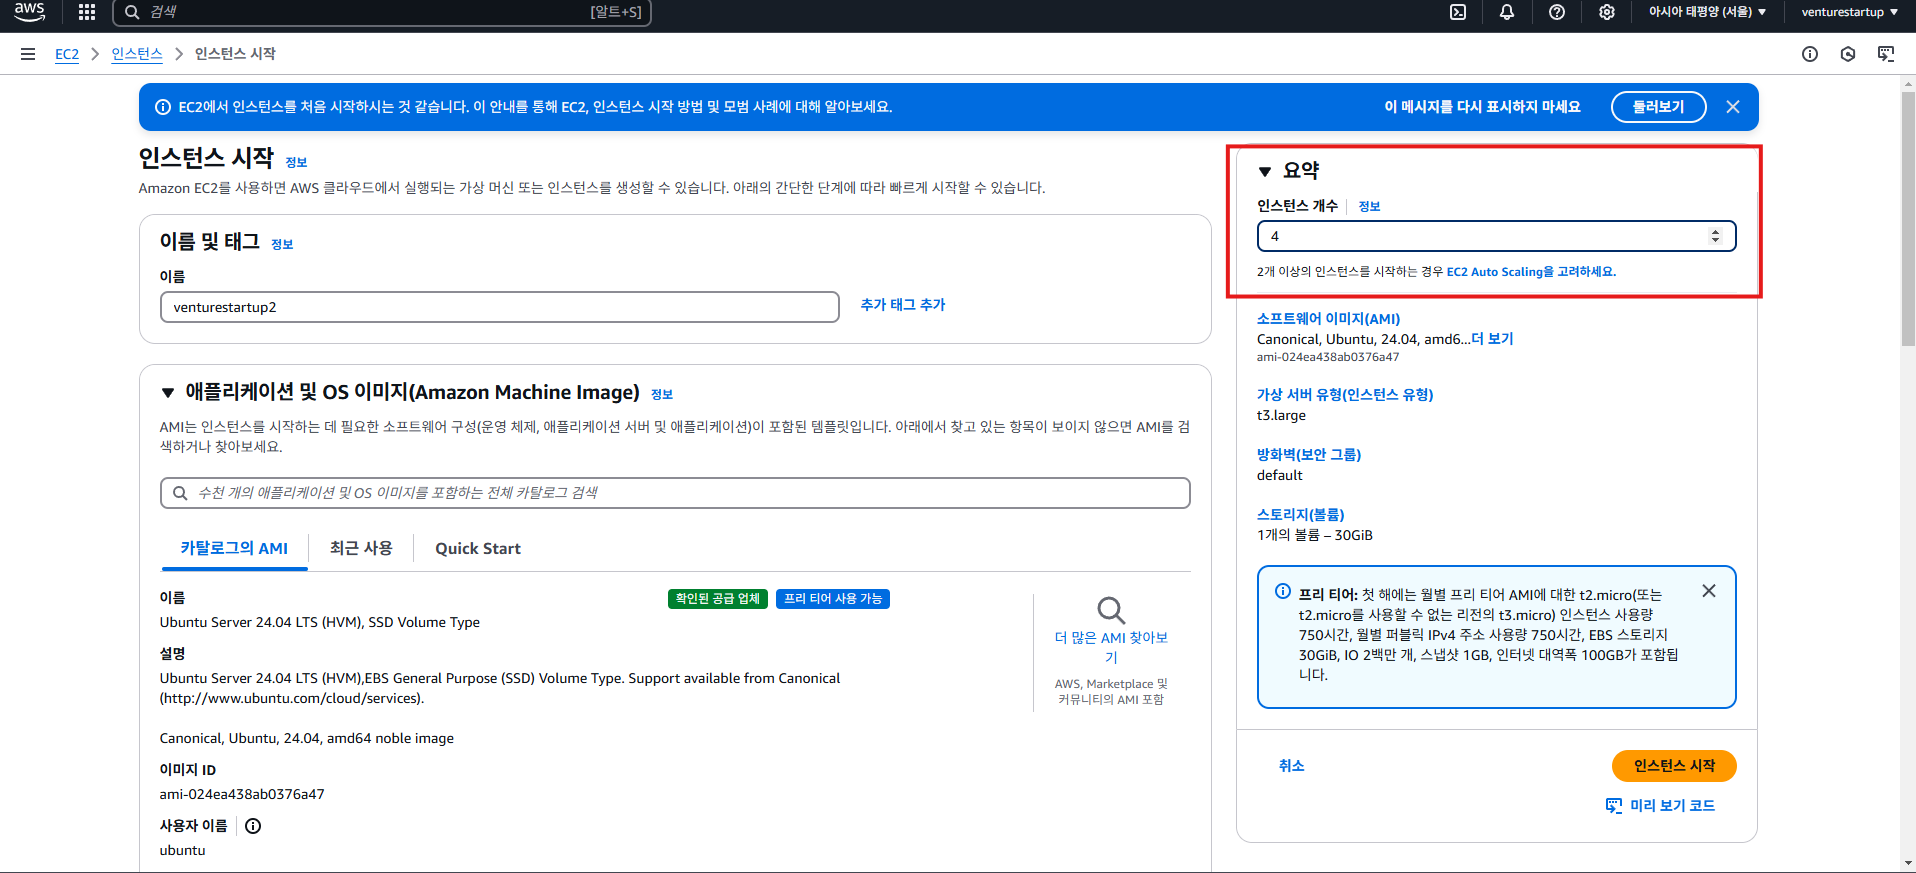The height and width of the screenshot is (873, 1916).
Task: Collapse the 요약 summary section
Action: click(x=1265, y=172)
